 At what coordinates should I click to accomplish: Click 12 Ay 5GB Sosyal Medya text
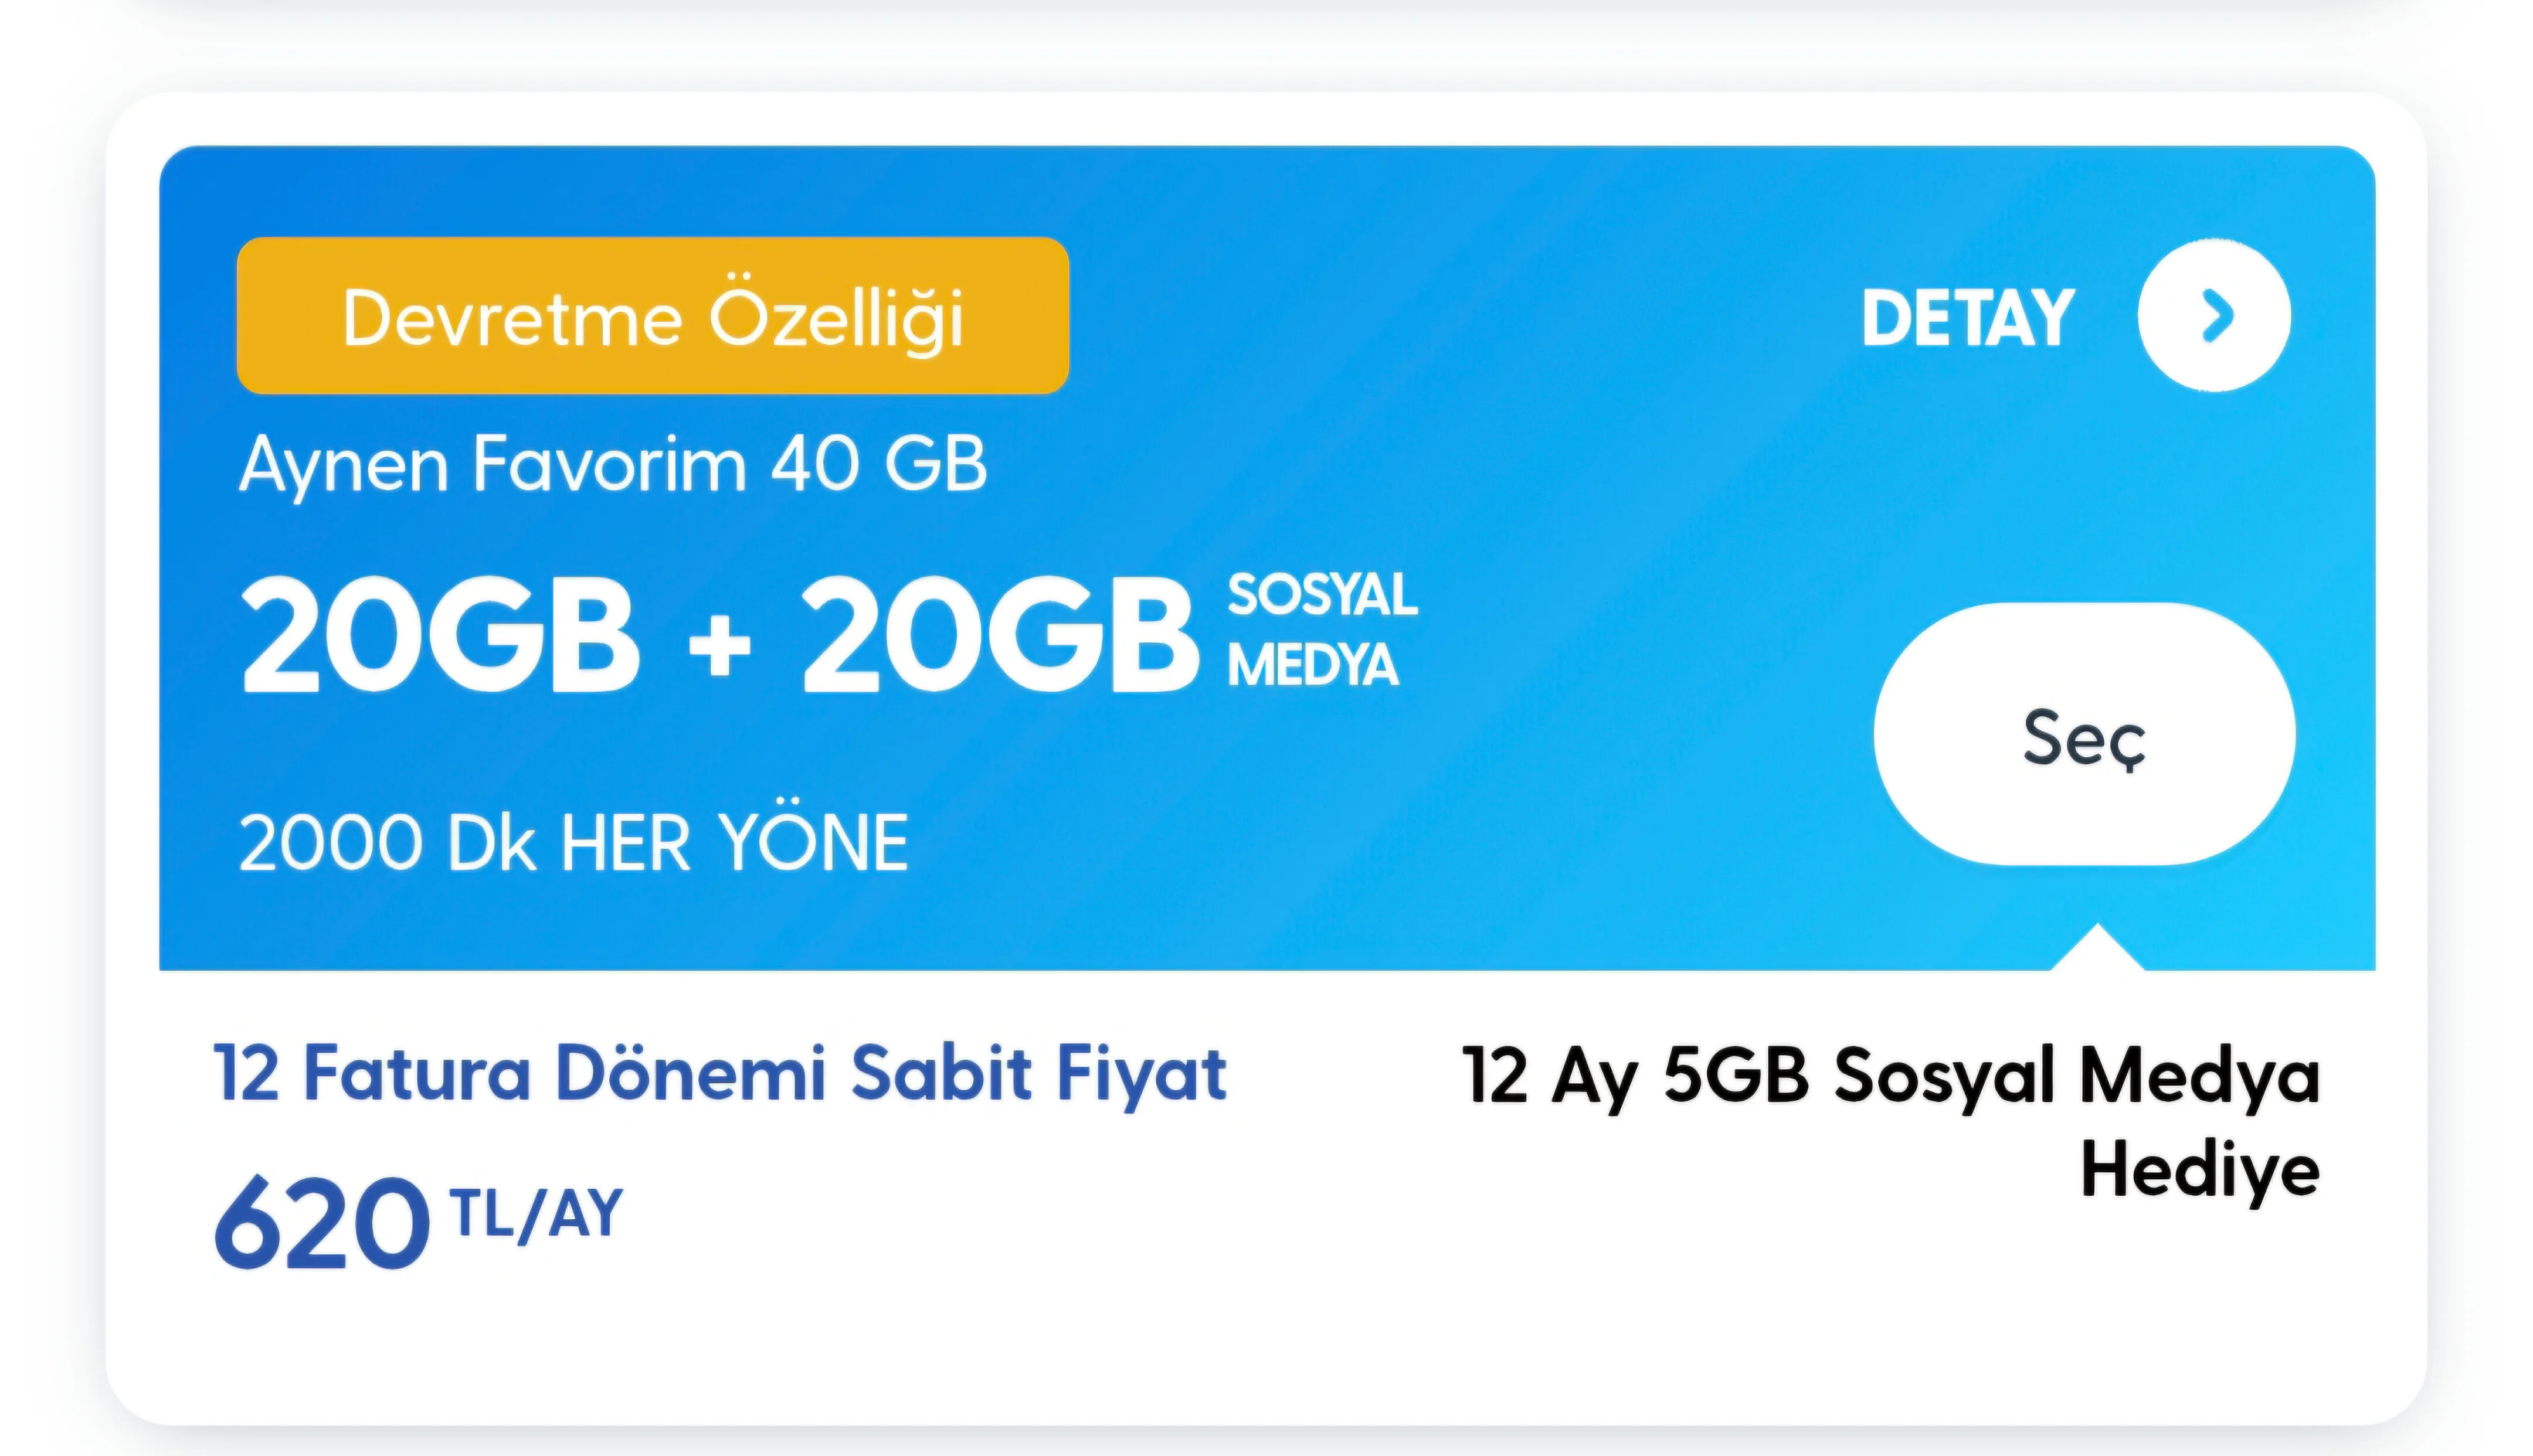coord(1889,1076)
